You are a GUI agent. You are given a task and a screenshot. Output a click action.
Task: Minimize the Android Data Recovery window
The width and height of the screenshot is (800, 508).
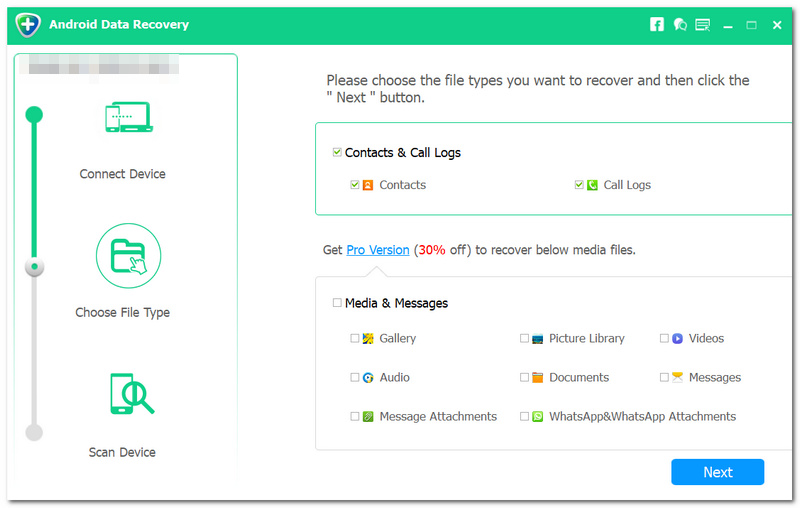[x=728, y=25]
